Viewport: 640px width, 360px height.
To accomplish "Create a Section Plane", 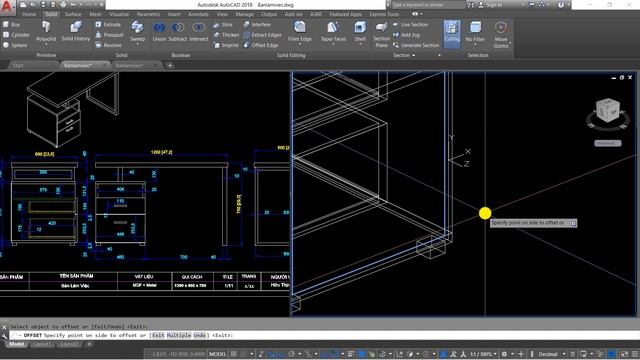I will (381, 34).
